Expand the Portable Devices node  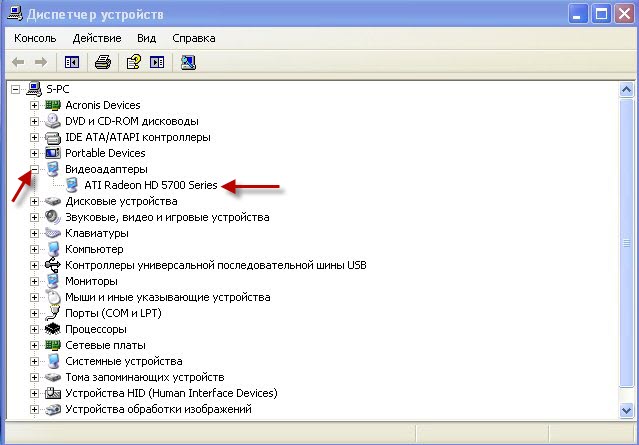pos(35,153)
